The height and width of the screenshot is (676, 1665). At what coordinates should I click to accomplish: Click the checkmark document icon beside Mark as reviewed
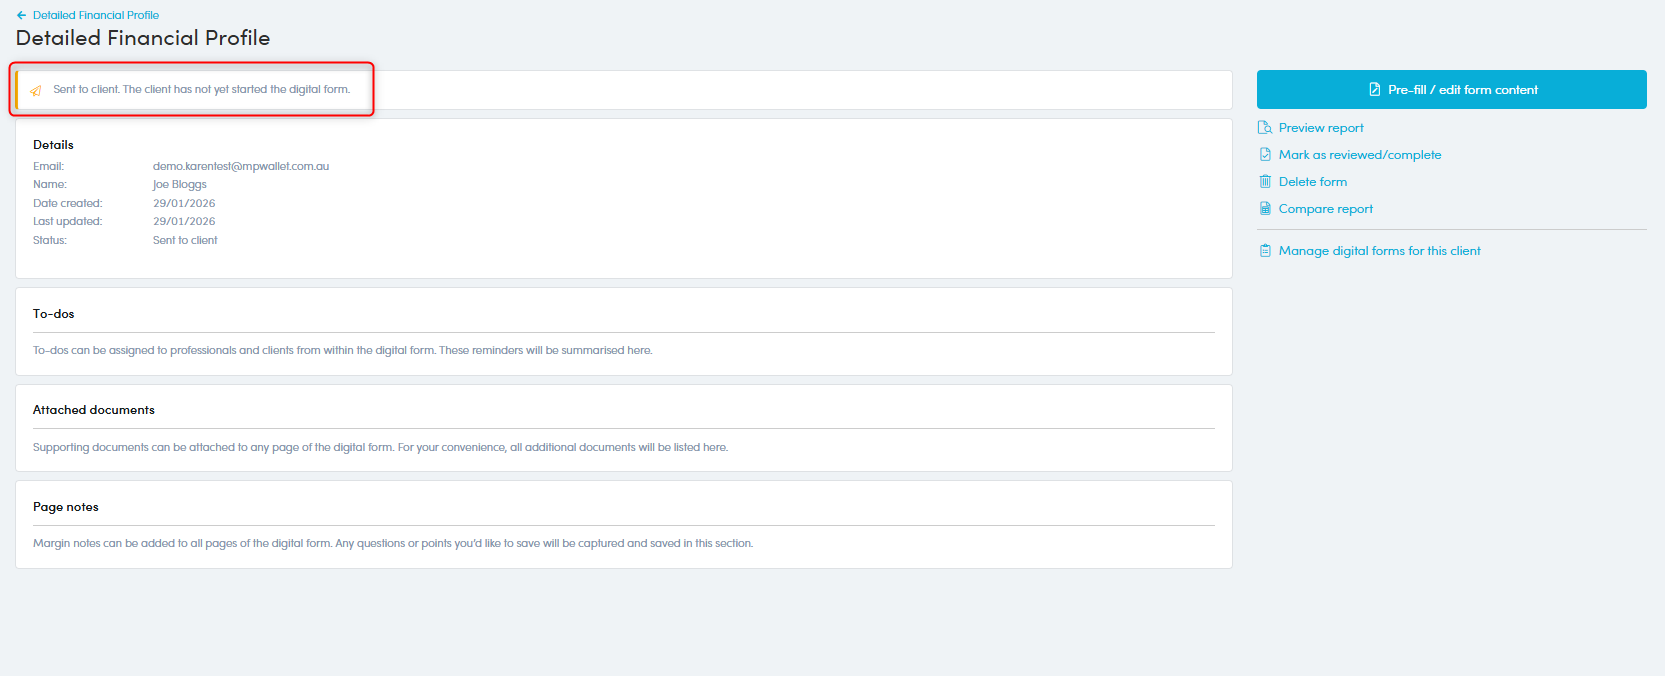(x=1265, y=155)
